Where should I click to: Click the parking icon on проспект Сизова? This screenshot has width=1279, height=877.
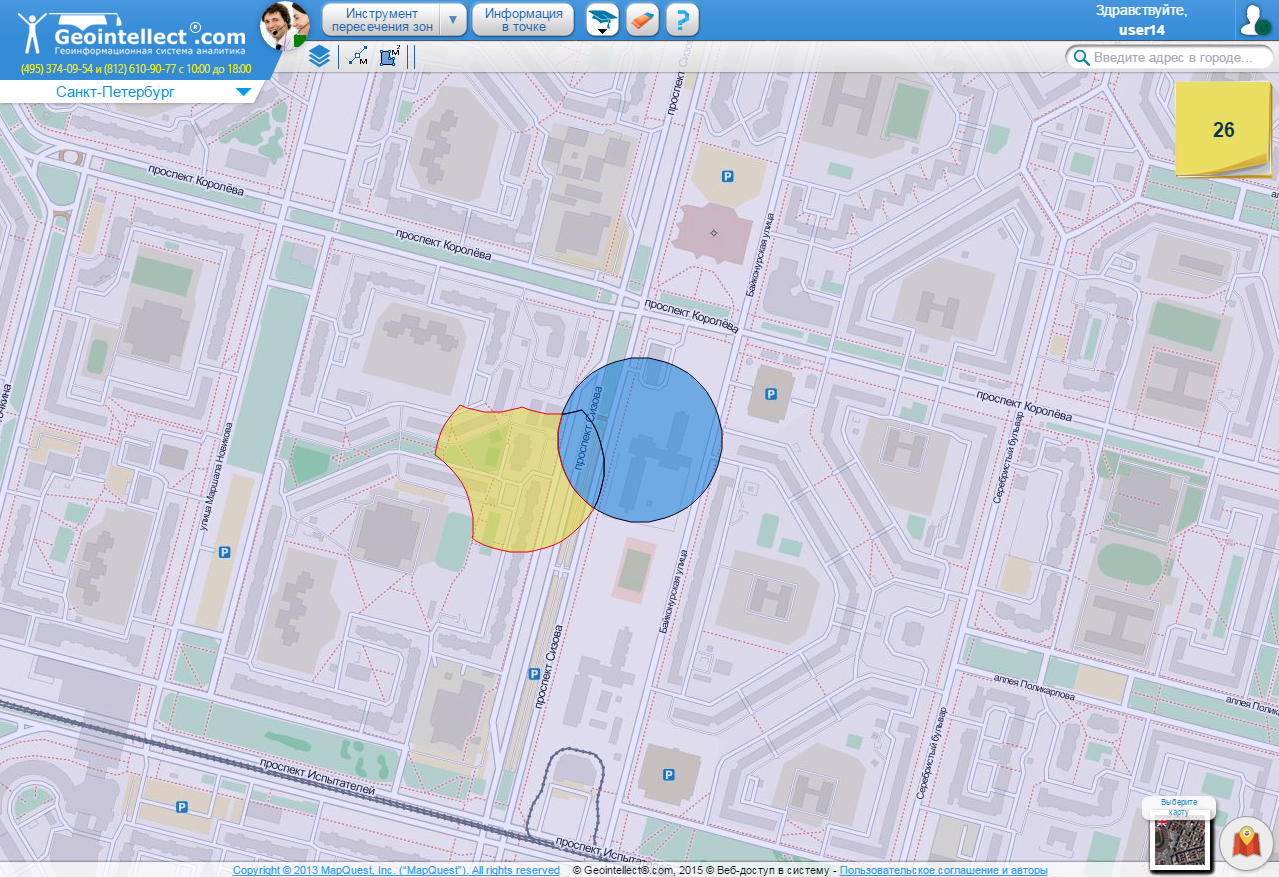(533, 675)
